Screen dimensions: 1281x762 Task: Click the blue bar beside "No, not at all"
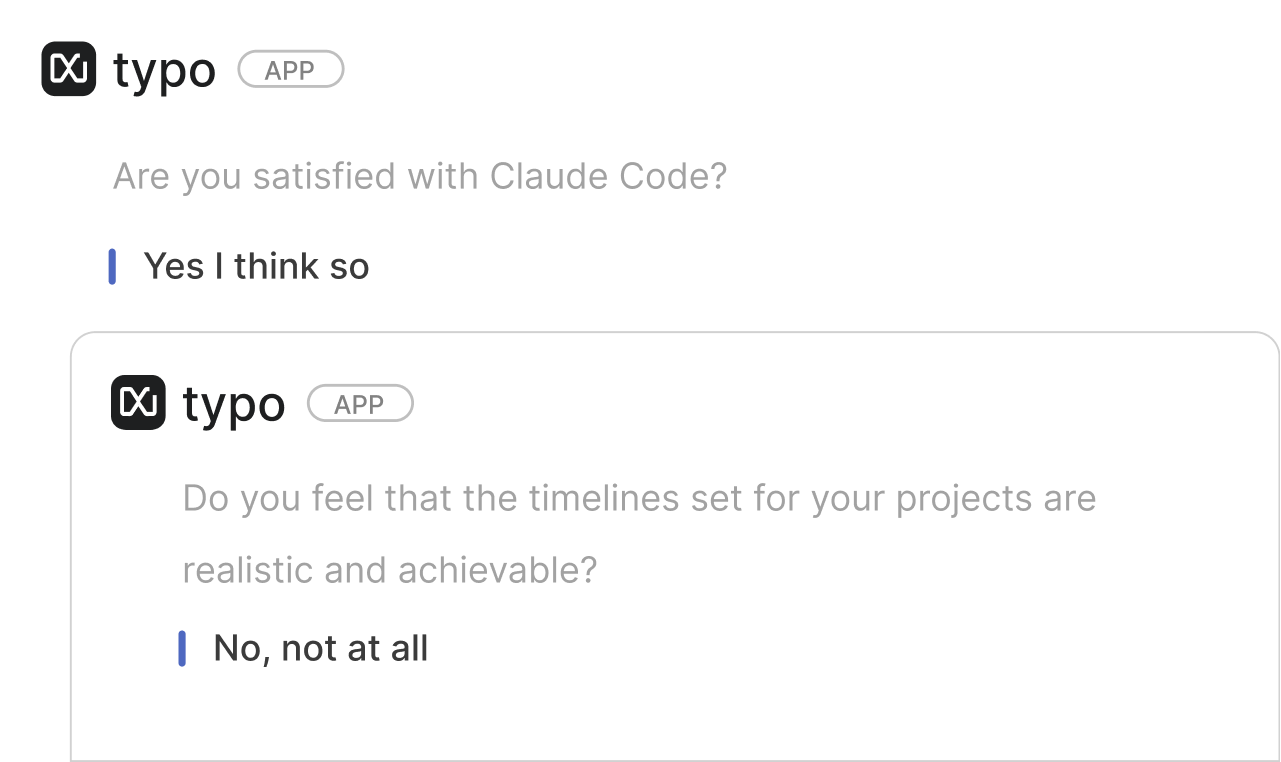(x=182, y=648)
